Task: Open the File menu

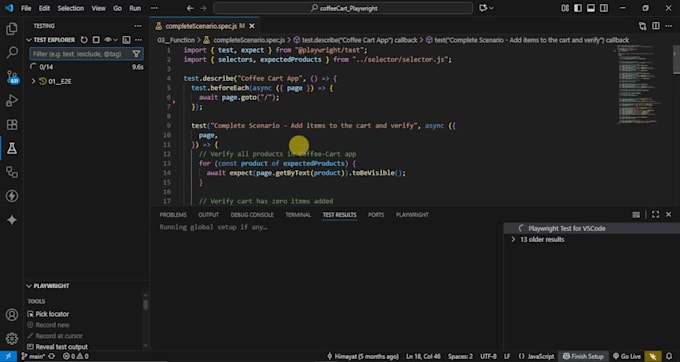Action: click(26, 8)
